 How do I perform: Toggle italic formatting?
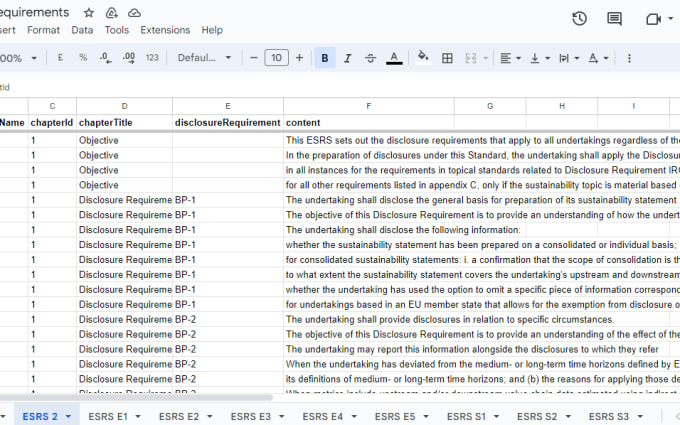(x=347, y=58)
